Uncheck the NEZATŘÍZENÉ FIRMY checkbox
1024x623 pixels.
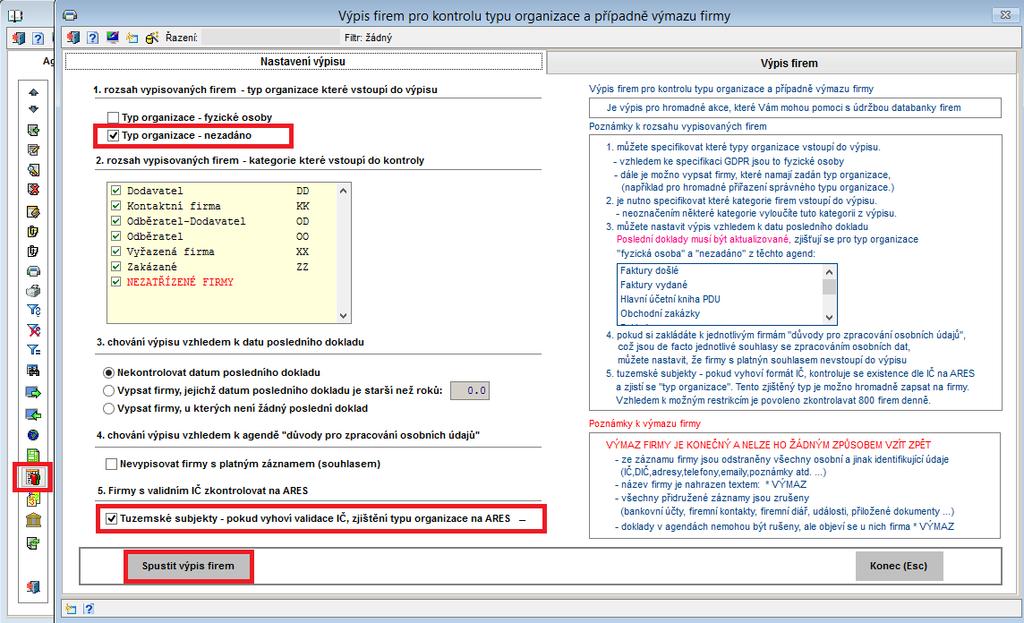116,281
